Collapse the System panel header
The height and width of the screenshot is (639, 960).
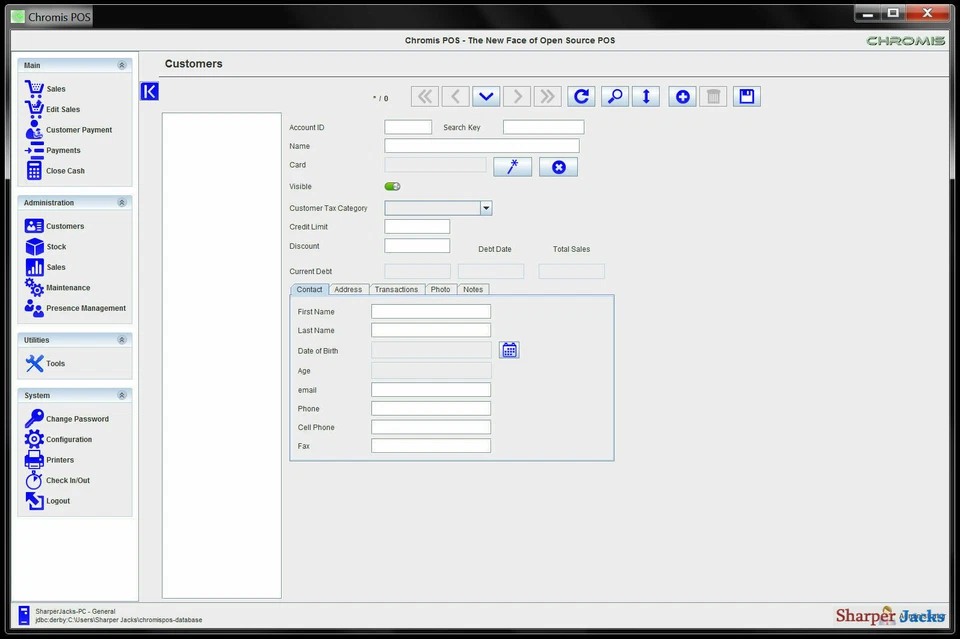[121, 395]
